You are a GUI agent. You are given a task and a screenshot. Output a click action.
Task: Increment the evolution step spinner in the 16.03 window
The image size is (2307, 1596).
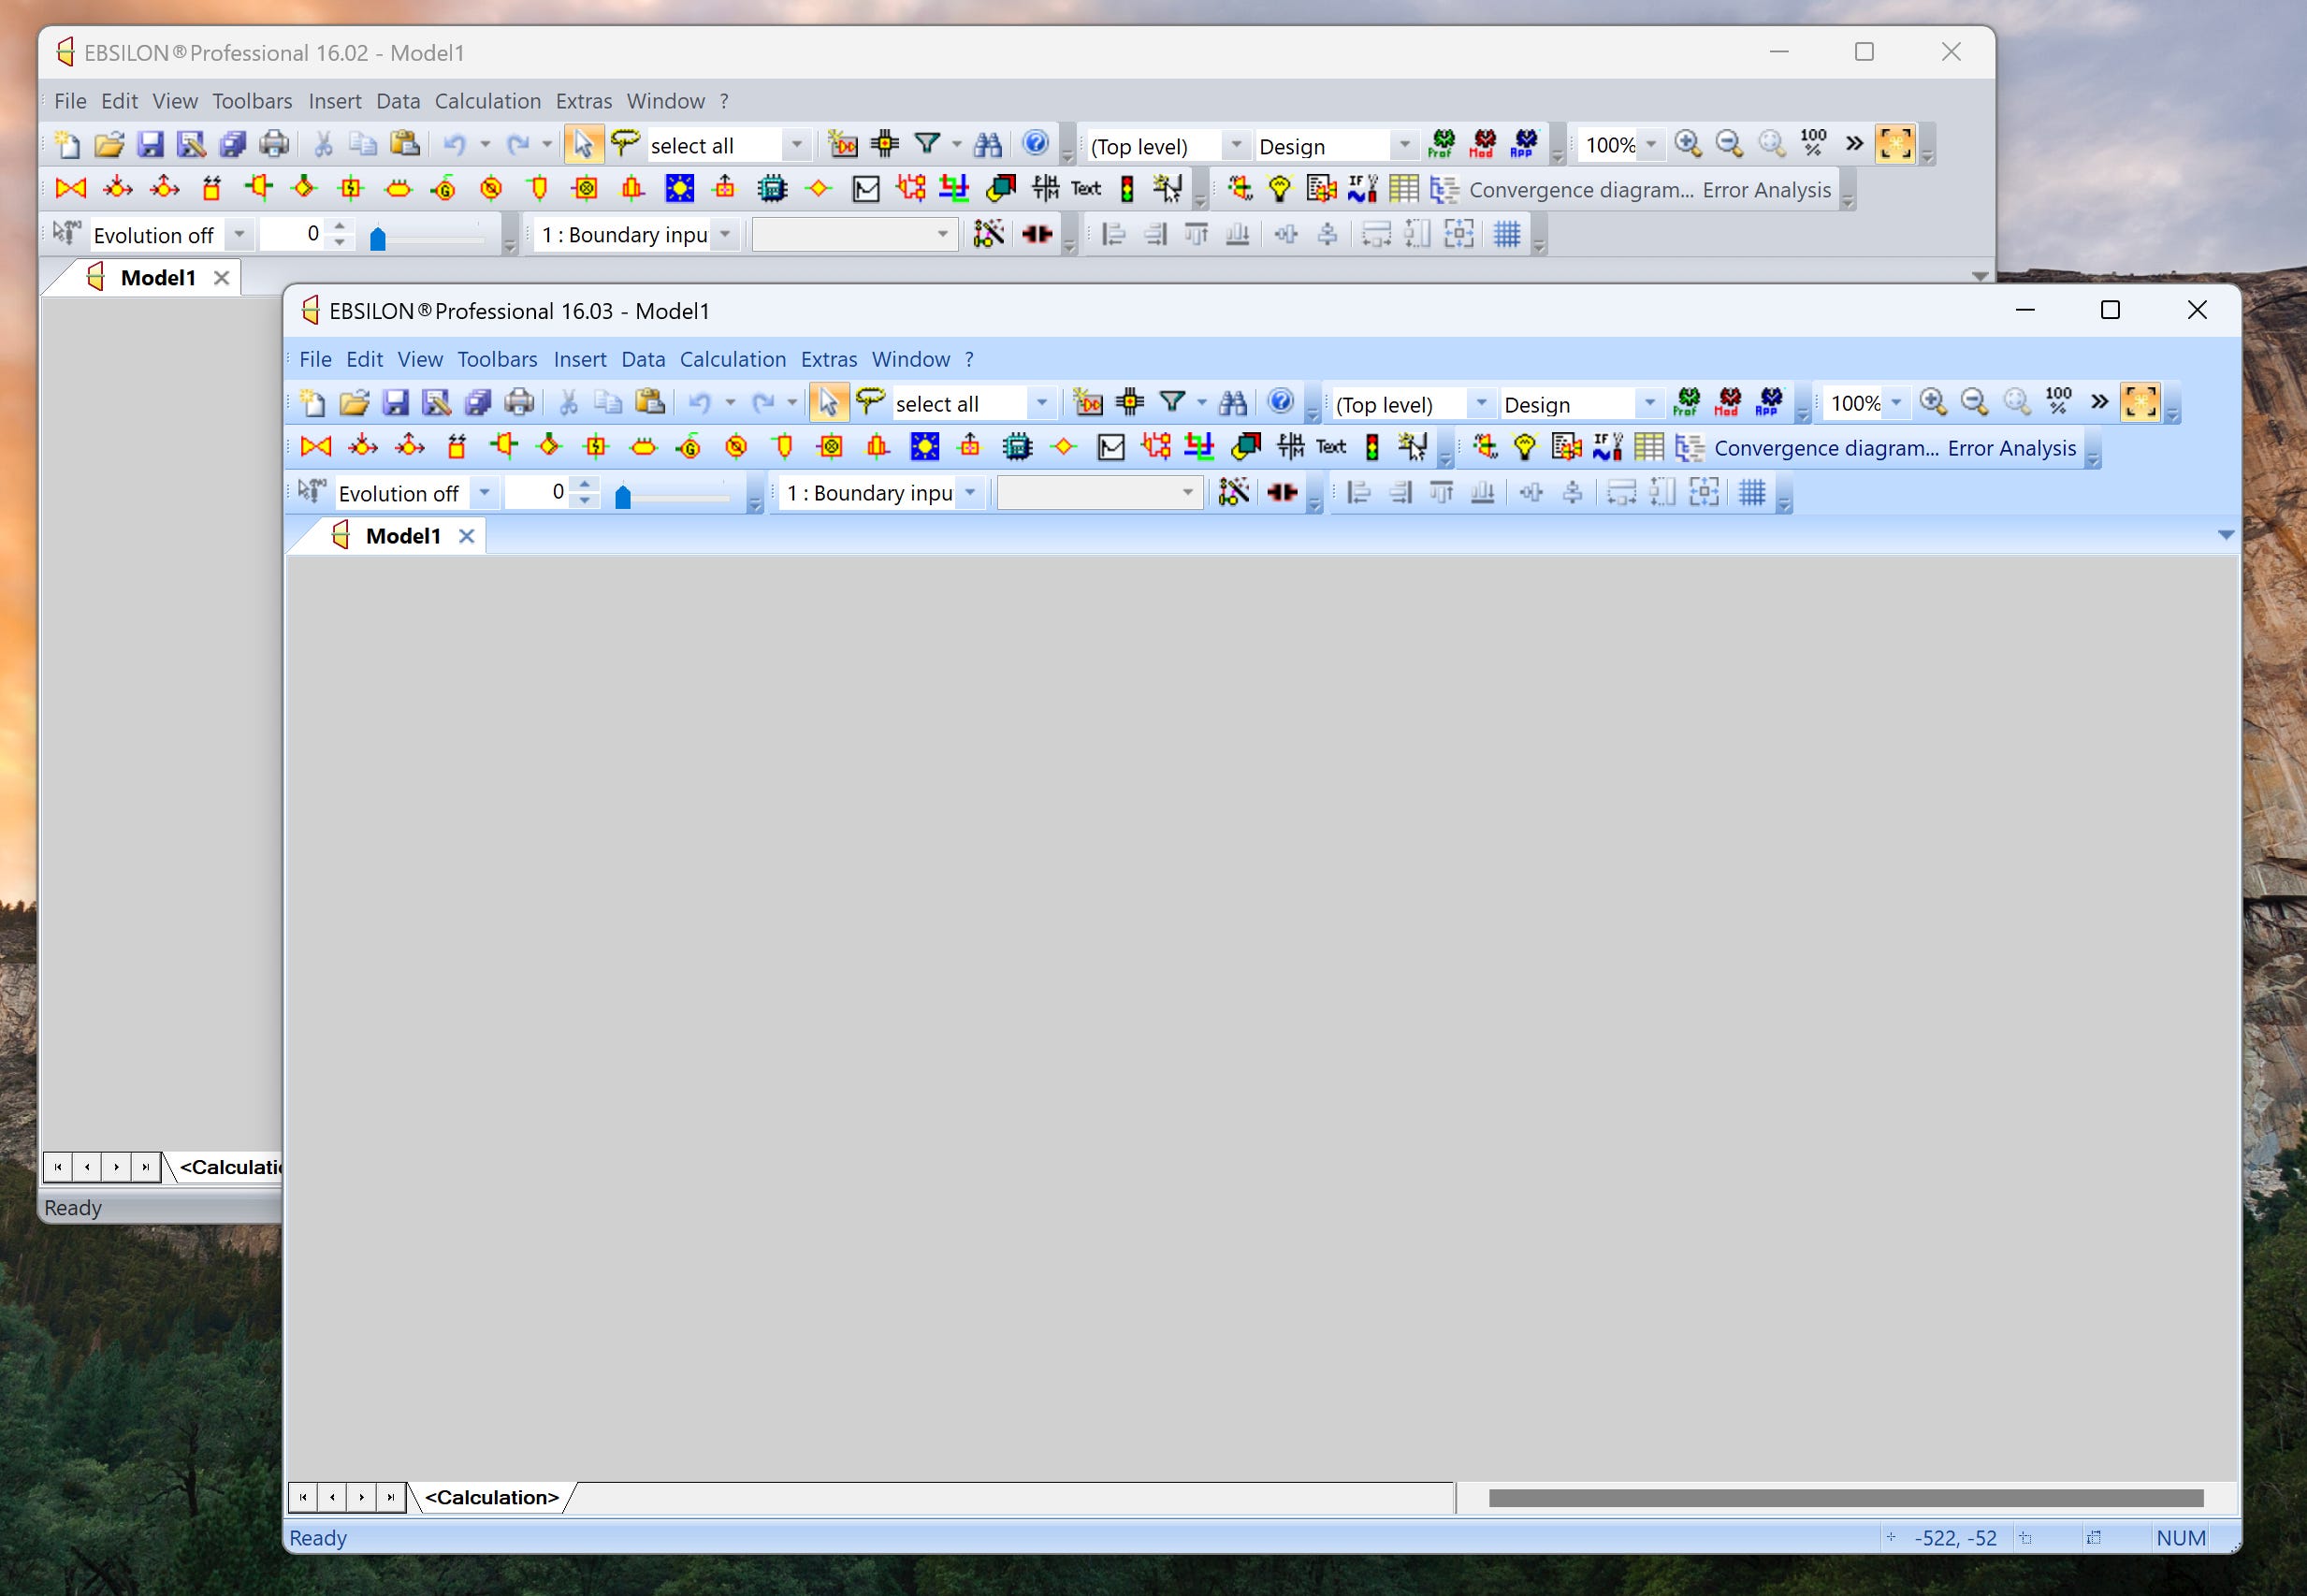(585, 485)
